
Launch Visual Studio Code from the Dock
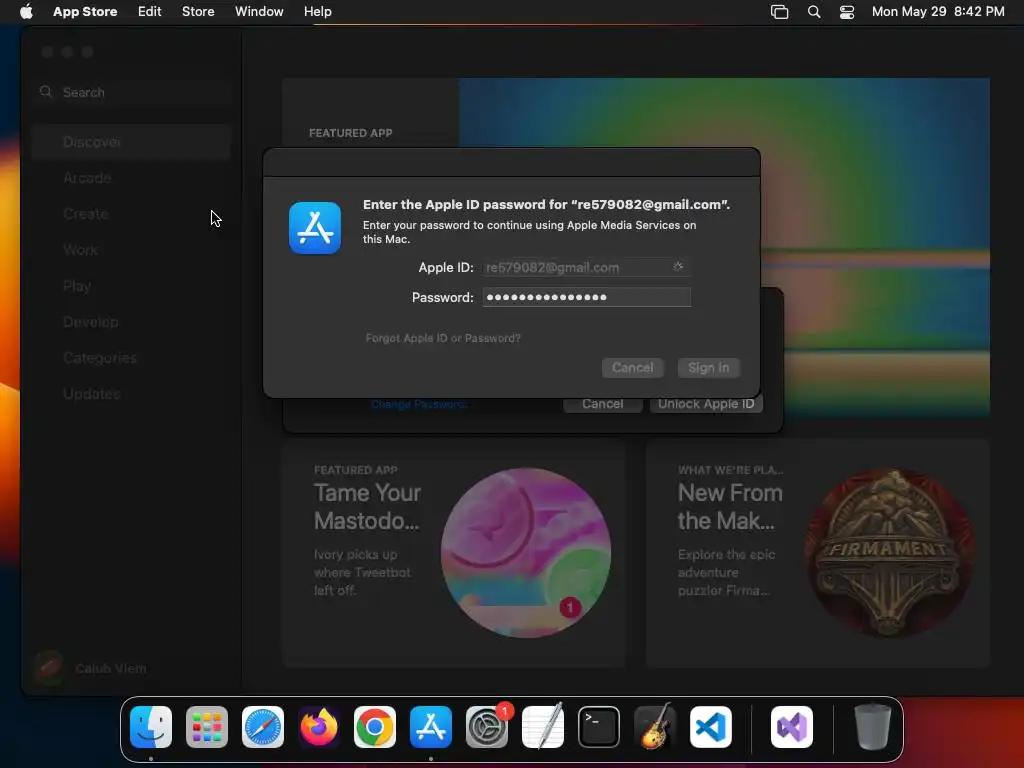pyautogui.click(x=711, y=727)
